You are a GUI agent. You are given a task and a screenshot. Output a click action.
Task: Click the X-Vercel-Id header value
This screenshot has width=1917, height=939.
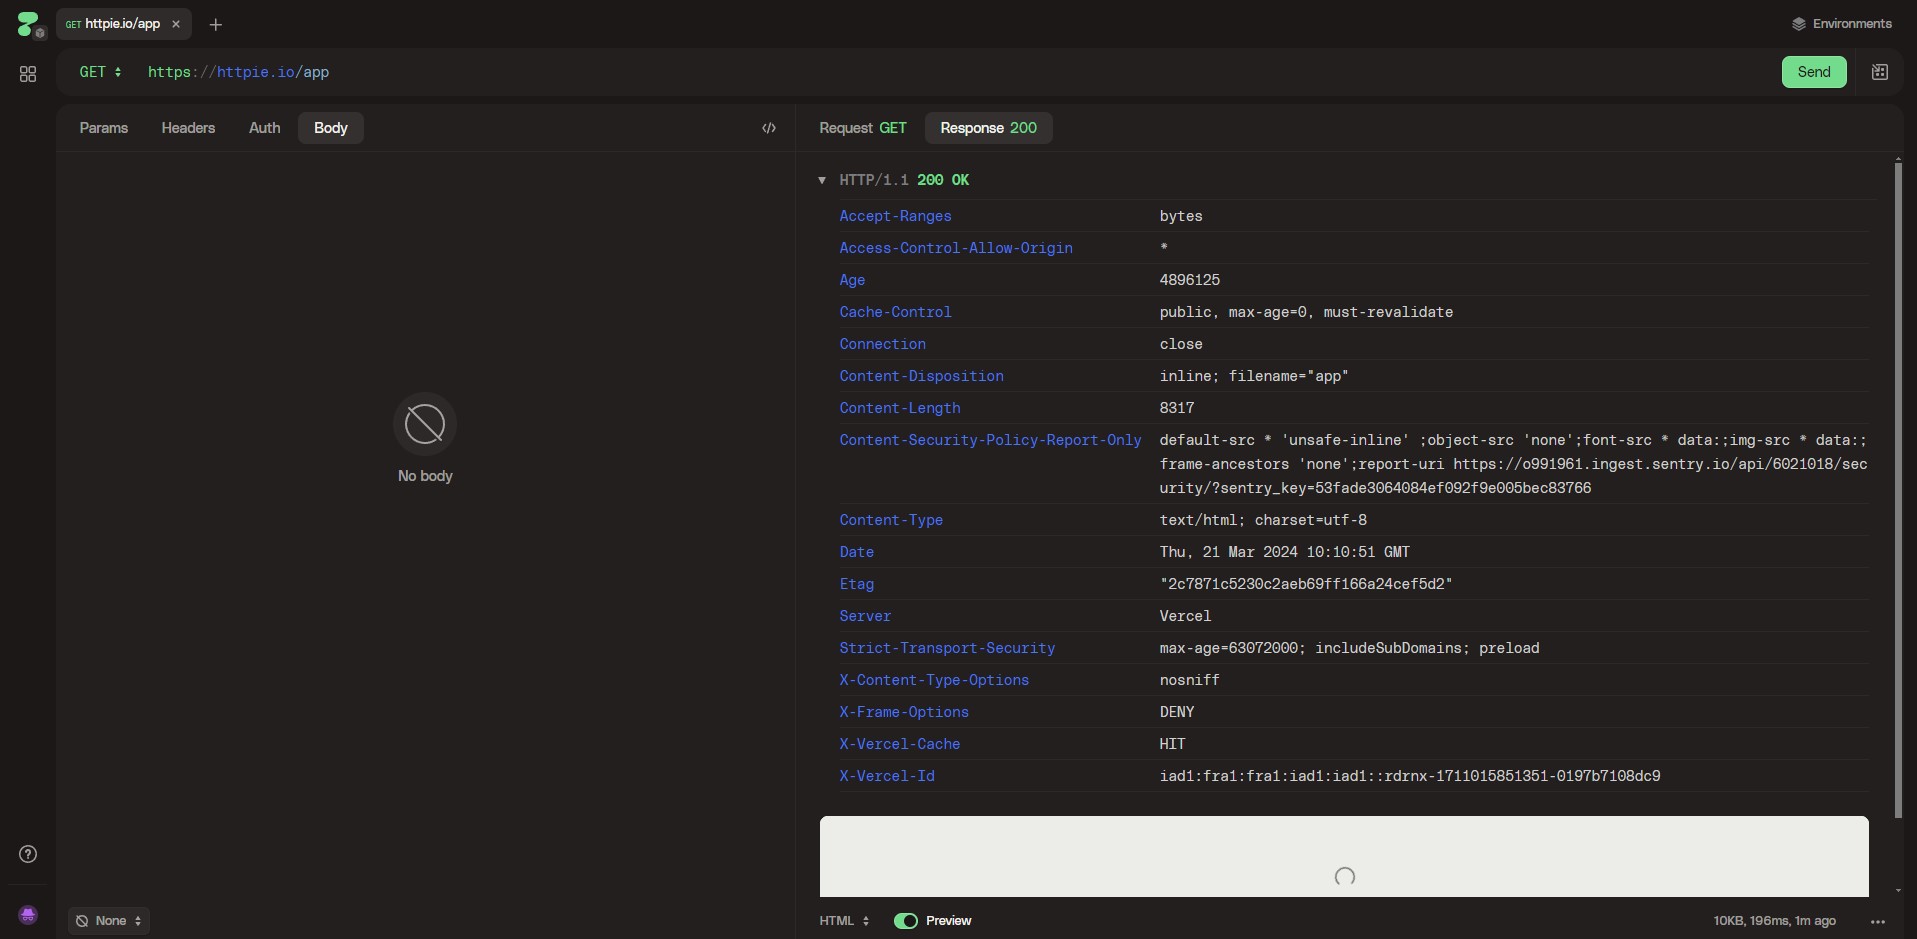tap(1409, 776)
